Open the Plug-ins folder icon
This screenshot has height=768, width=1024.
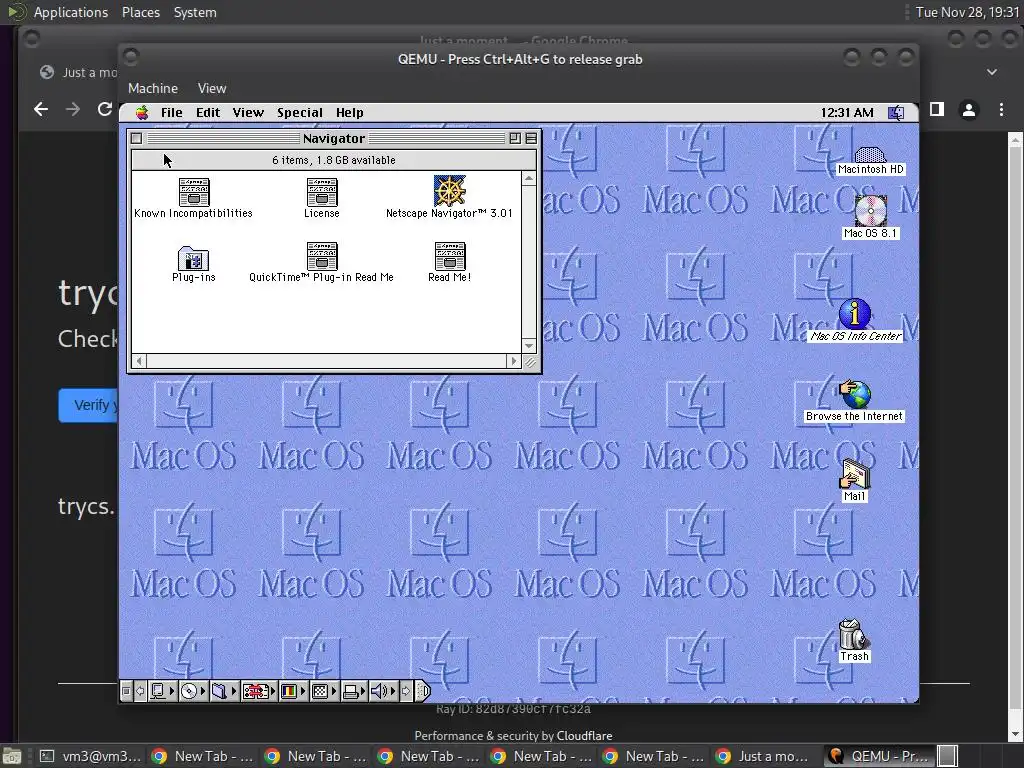[x=193, y=259]
